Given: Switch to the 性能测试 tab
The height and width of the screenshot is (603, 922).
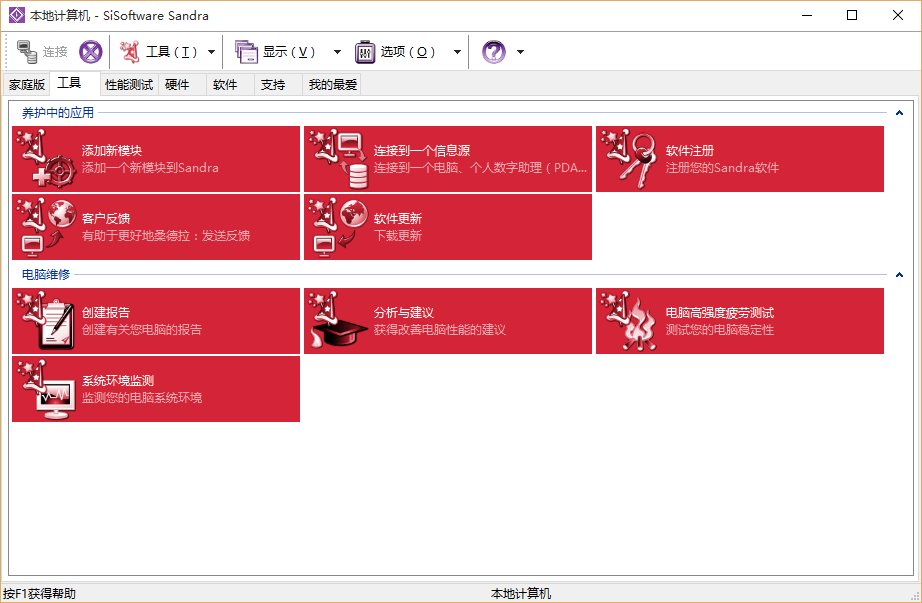Looking at the screenshot, I should tap(129, 85).
